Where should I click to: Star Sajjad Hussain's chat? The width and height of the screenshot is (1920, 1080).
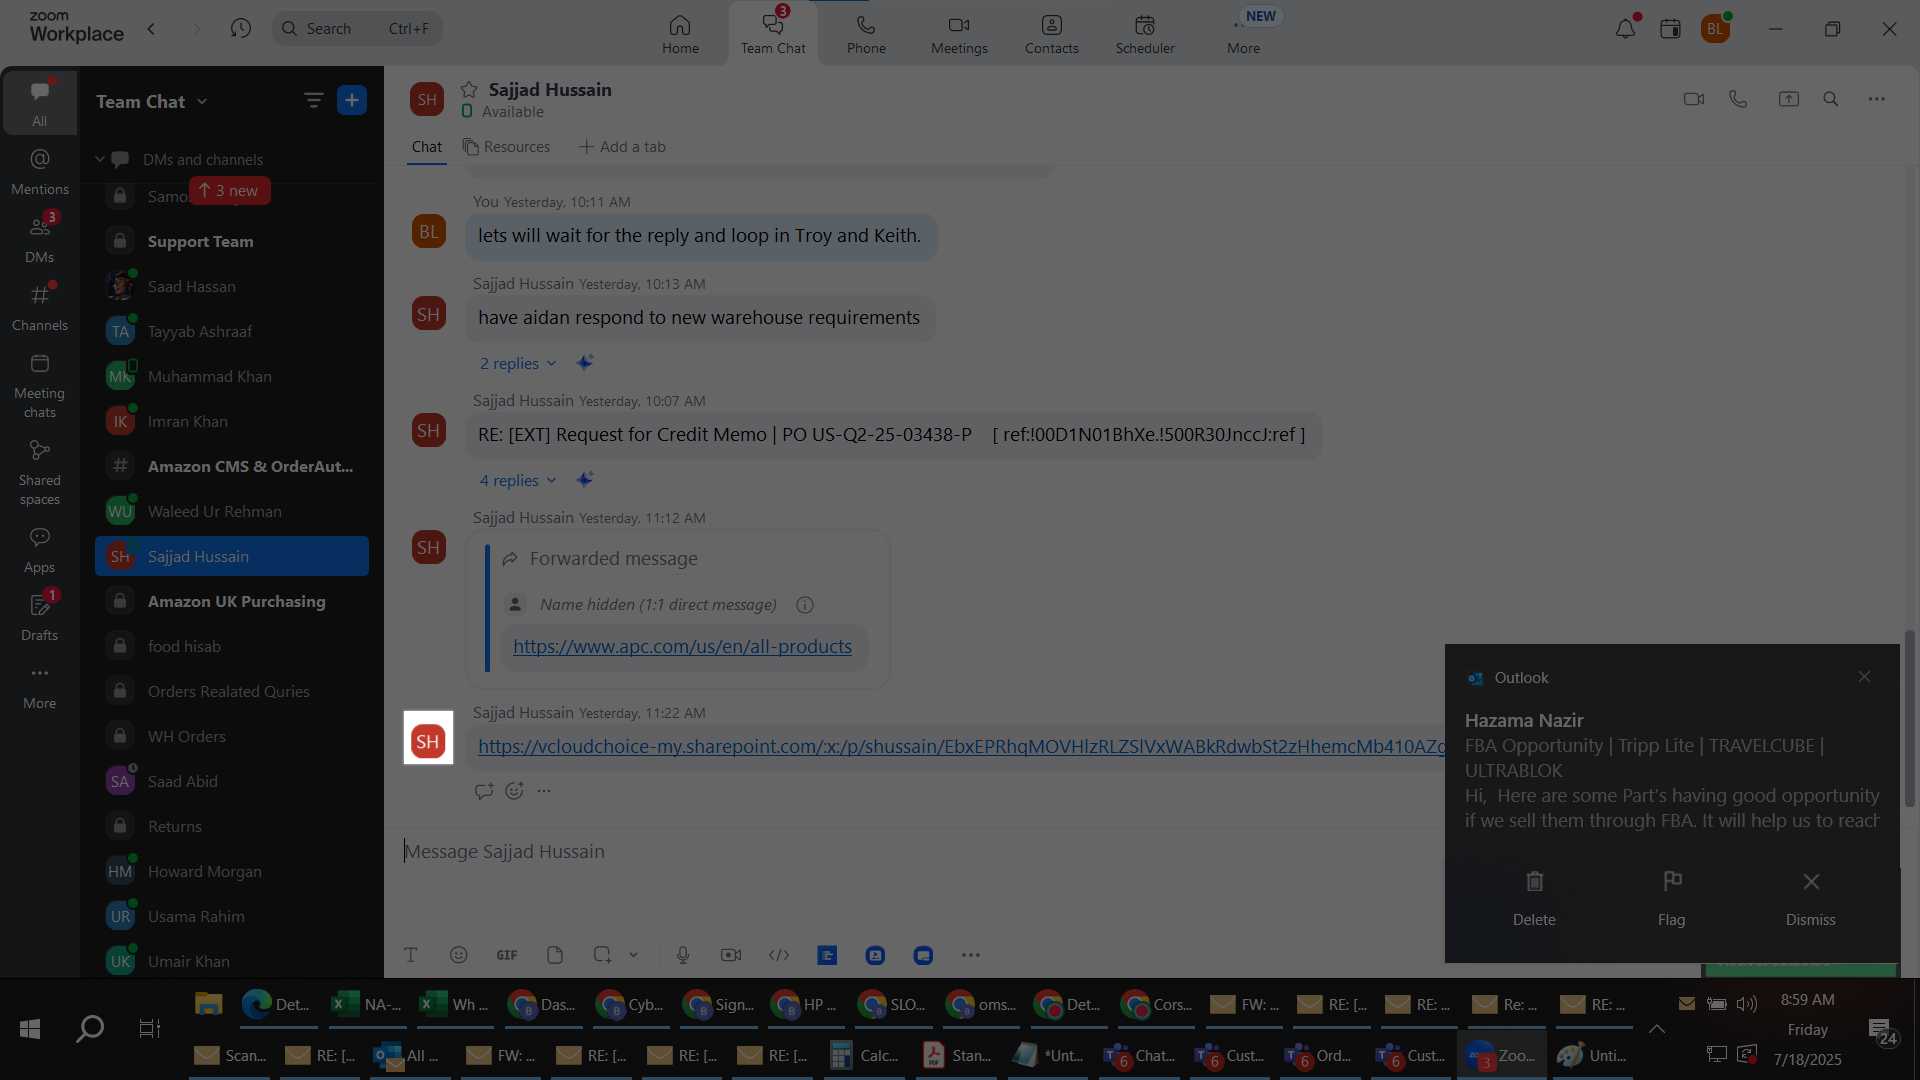click(x=469, y=90)
